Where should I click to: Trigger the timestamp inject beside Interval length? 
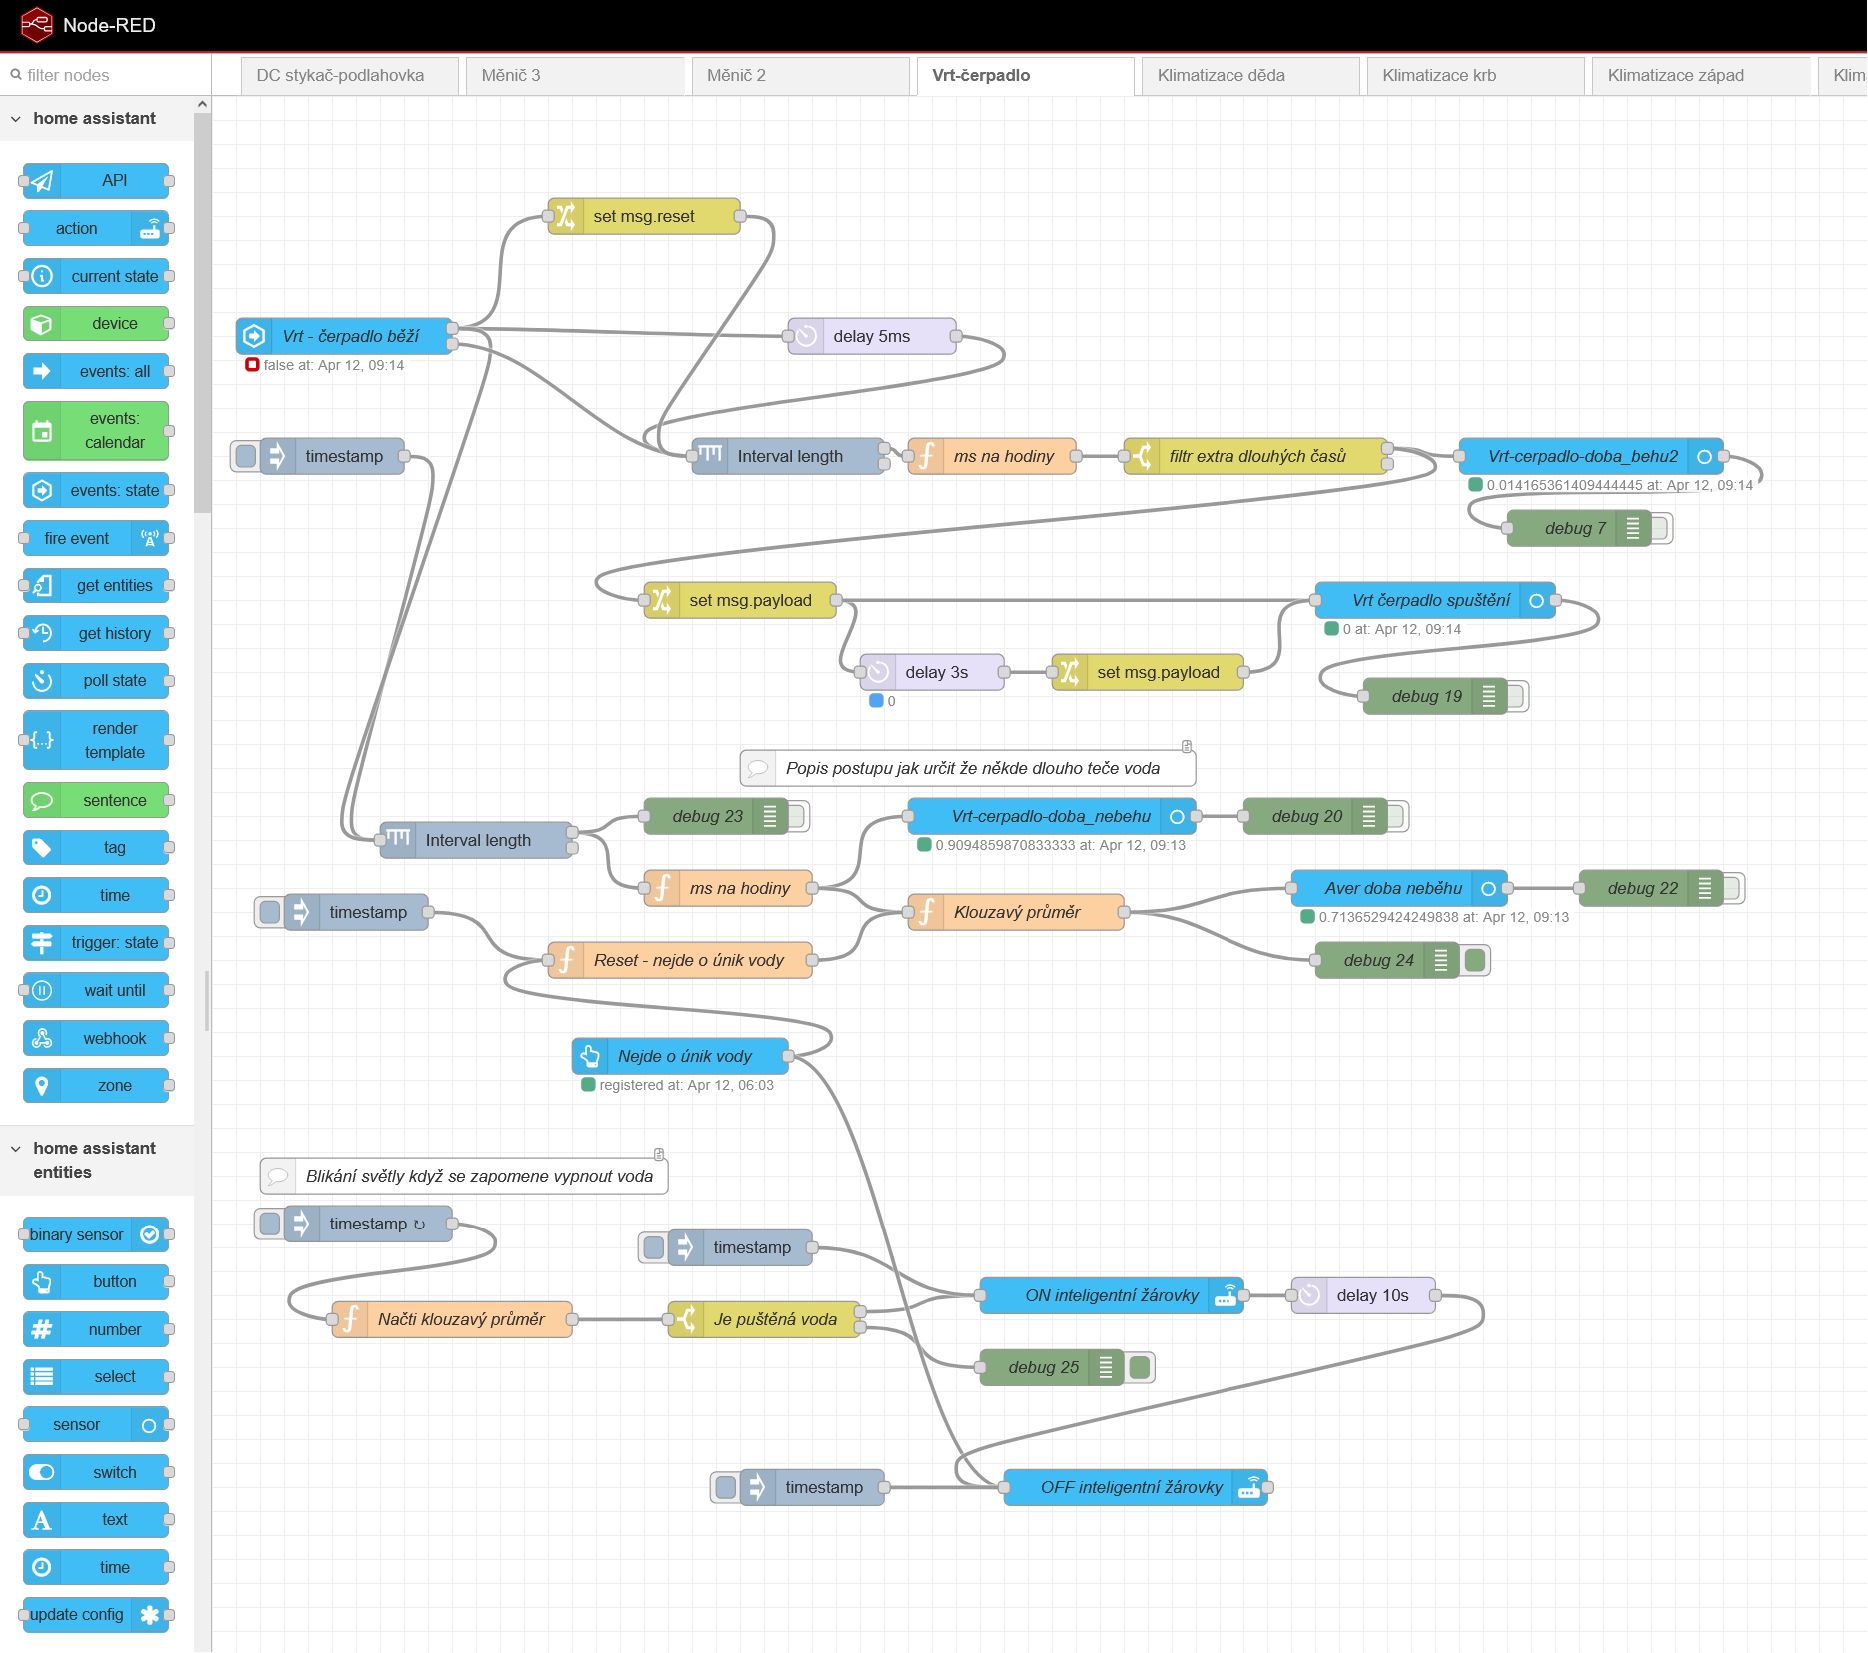tap(245, 456)
